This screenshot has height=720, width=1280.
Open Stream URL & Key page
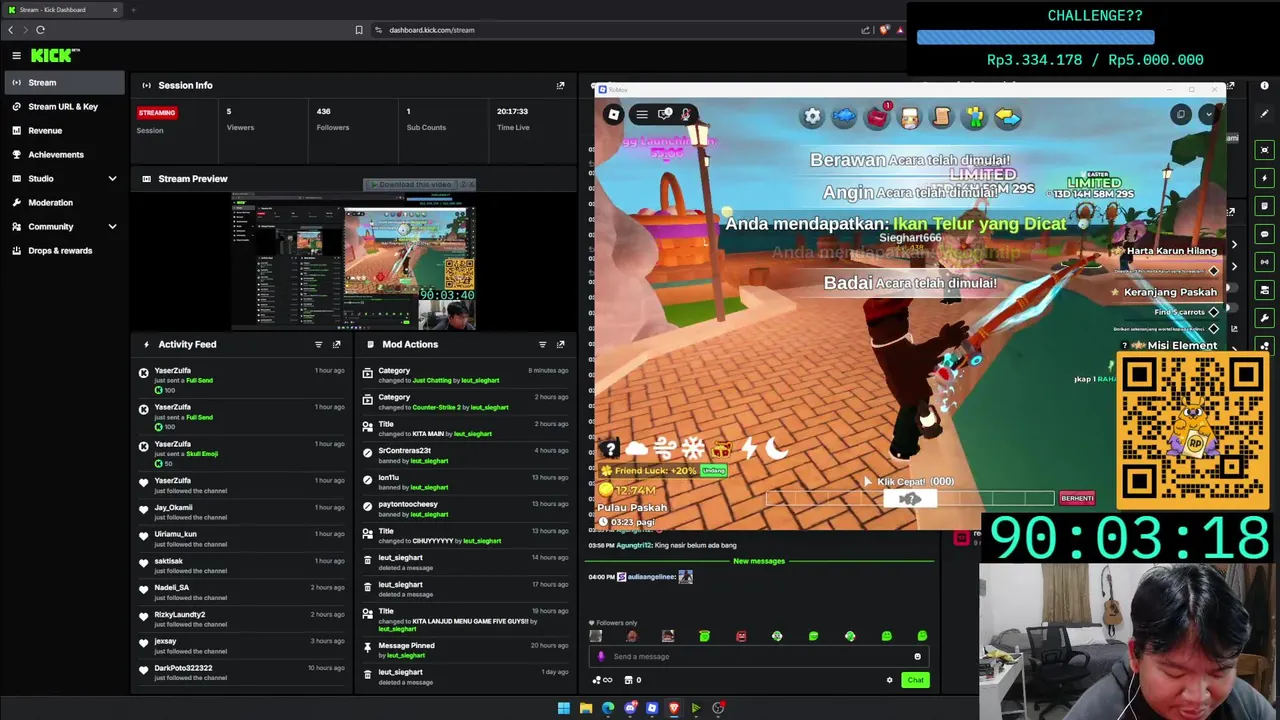click(62, 107)
